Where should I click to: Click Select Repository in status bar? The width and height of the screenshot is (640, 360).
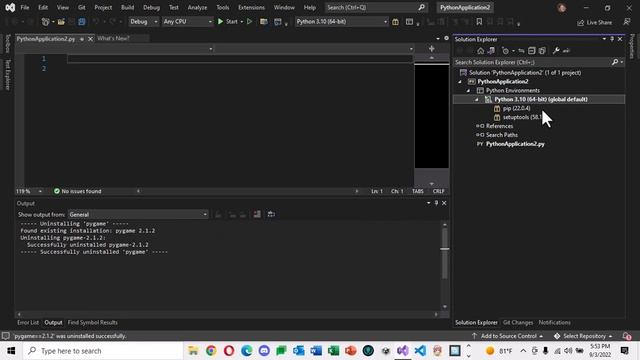coord(583,336)
